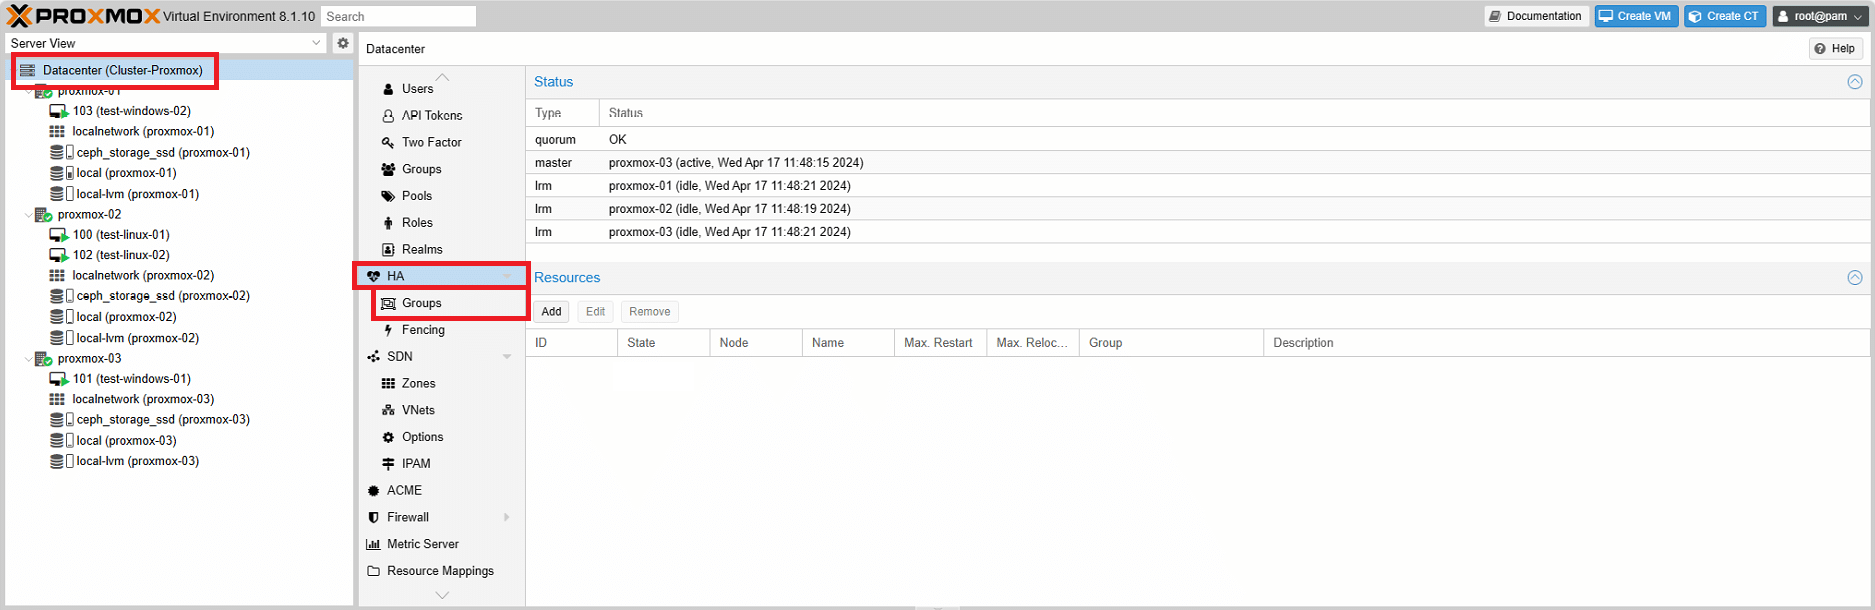The height and width of the screenshot is (610, 1875).
Task: Open Server View settings gear
Action: [343, 43]
